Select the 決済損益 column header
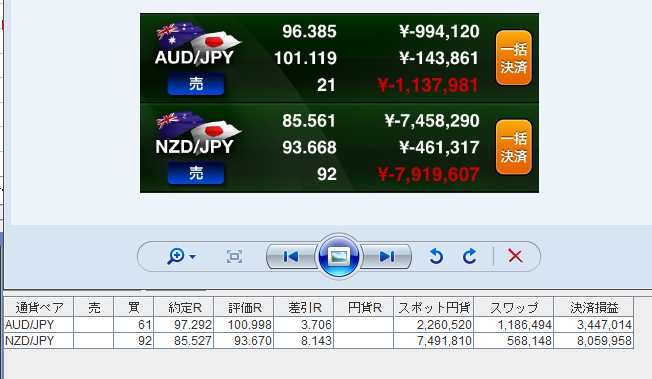The height and width of the screenshot is (379, 652). [x=594, y=307]
